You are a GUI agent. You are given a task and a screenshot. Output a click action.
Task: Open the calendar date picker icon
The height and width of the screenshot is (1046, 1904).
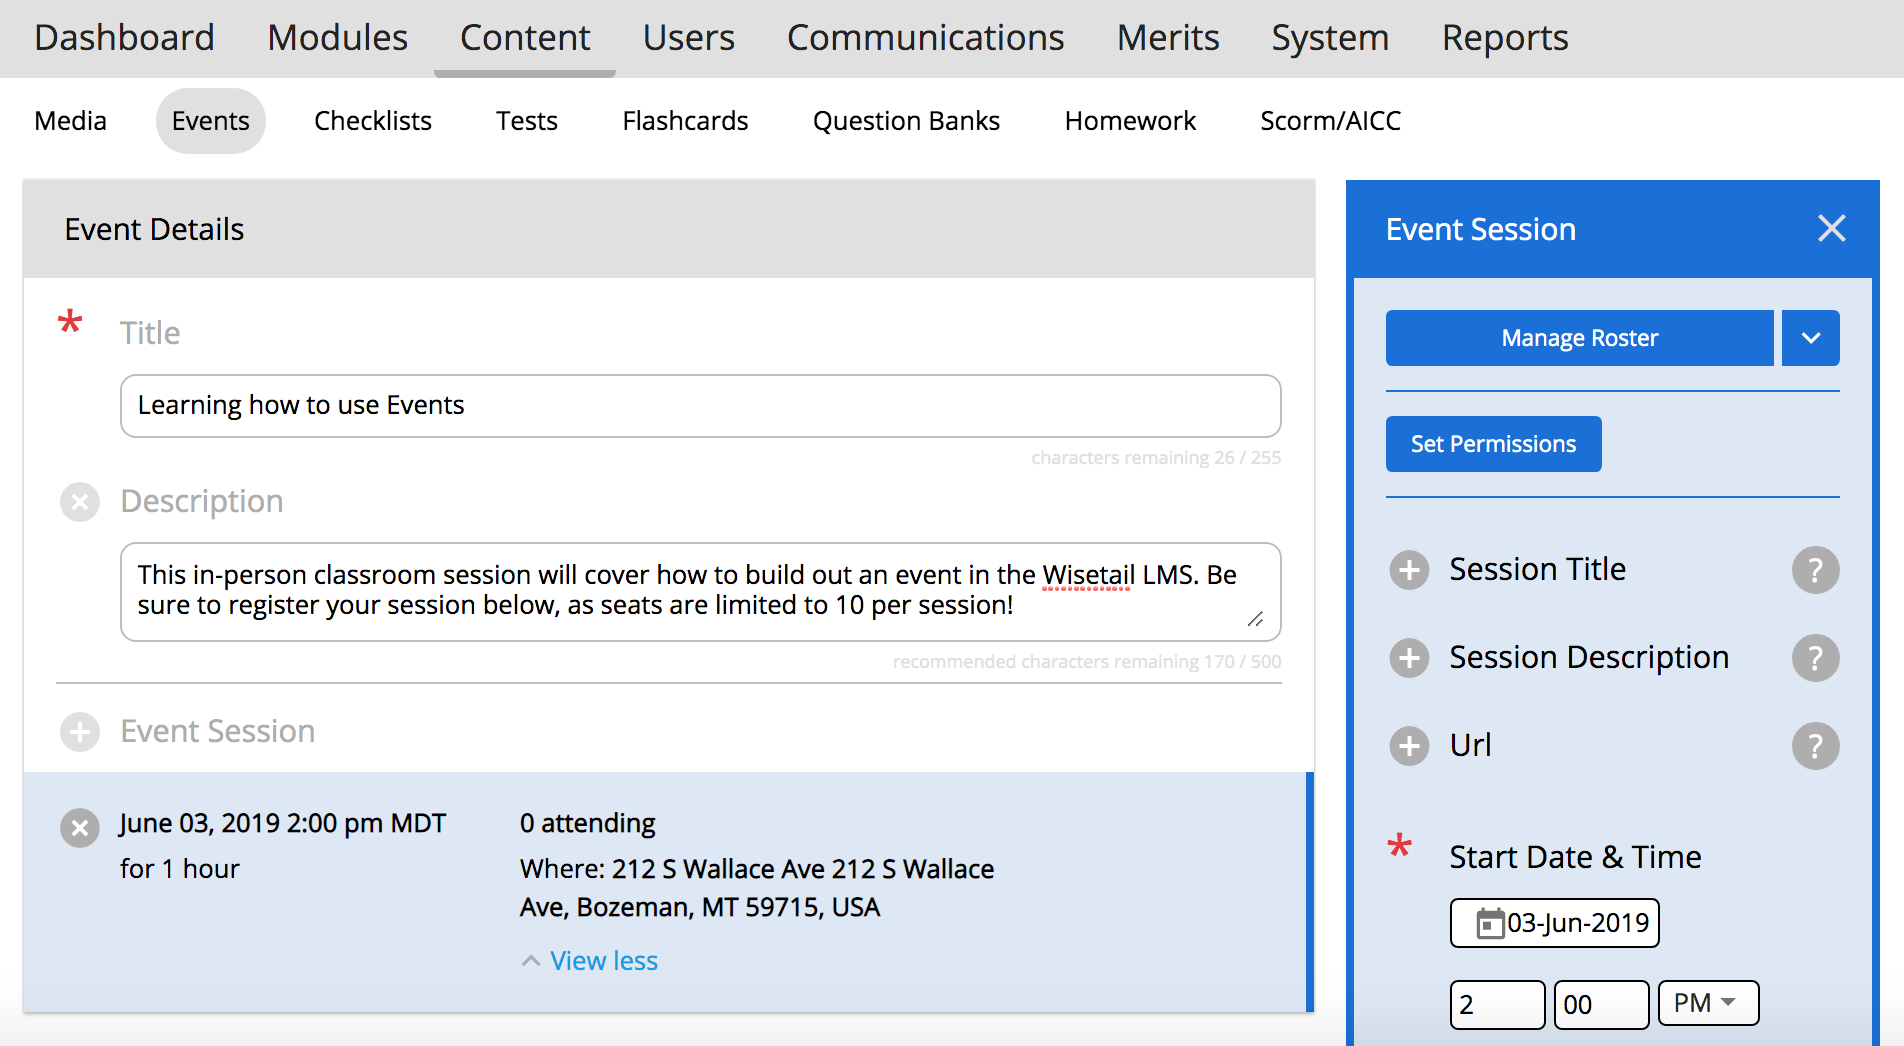1490,923
